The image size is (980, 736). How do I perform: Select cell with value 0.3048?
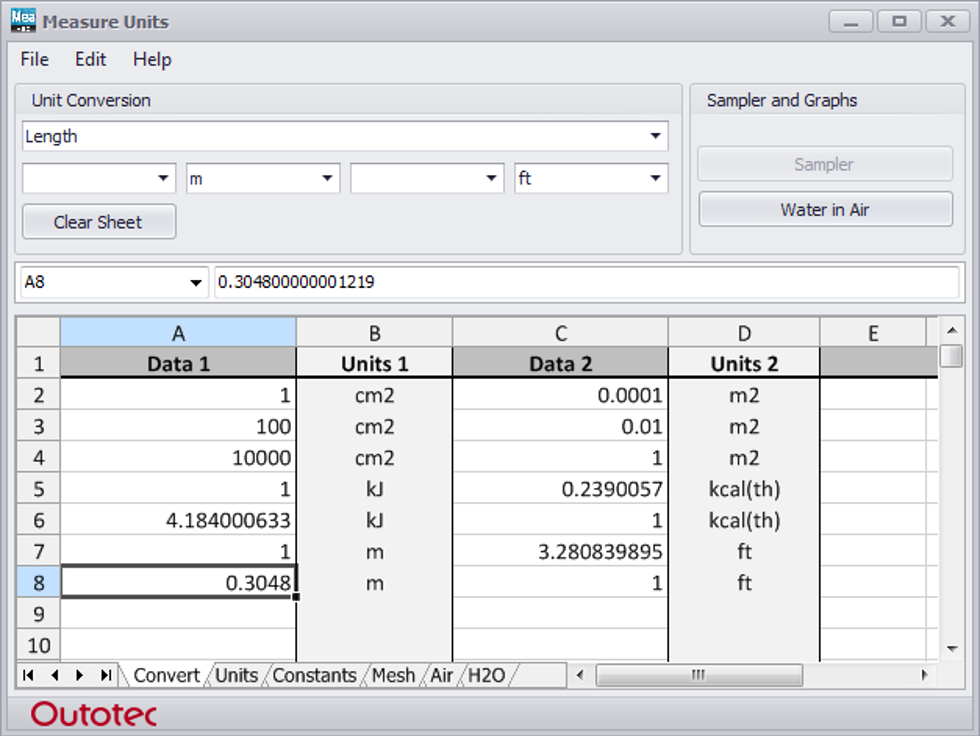tap(178, 582)
